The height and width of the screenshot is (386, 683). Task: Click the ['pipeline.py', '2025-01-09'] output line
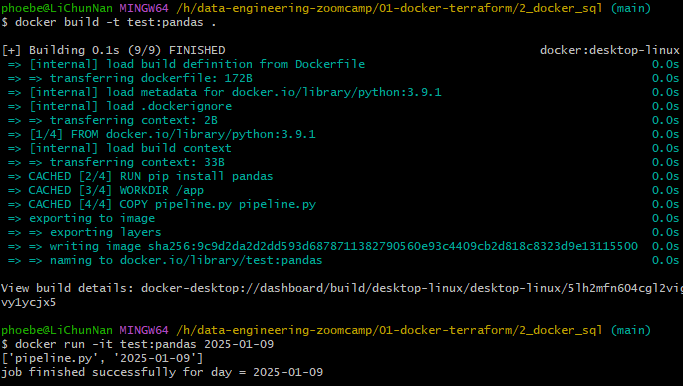tap(102, 358)
